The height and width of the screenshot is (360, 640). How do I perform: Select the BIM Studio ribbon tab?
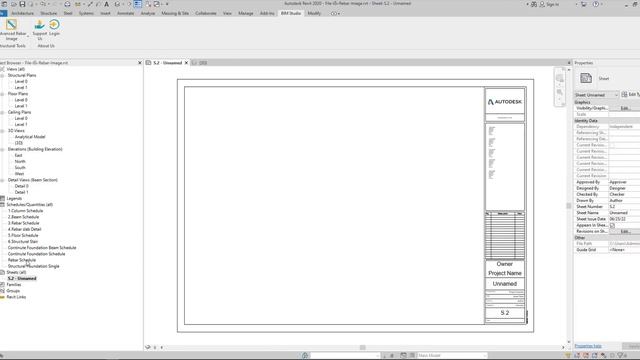291,13
